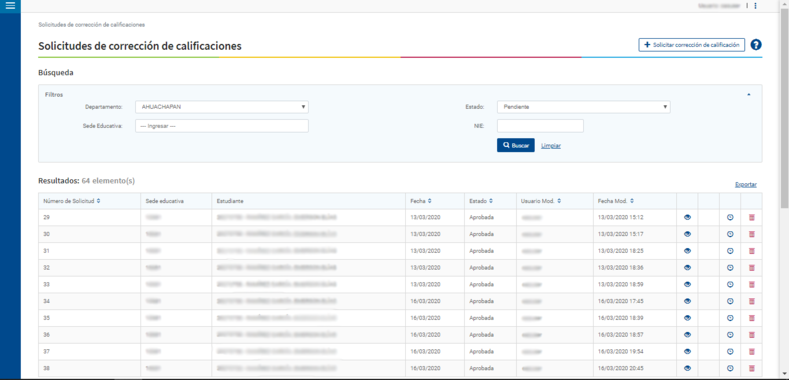Viewport: 789px width, 380px height.
Task: Show history clock for request 29
Action: pos(730,217)
